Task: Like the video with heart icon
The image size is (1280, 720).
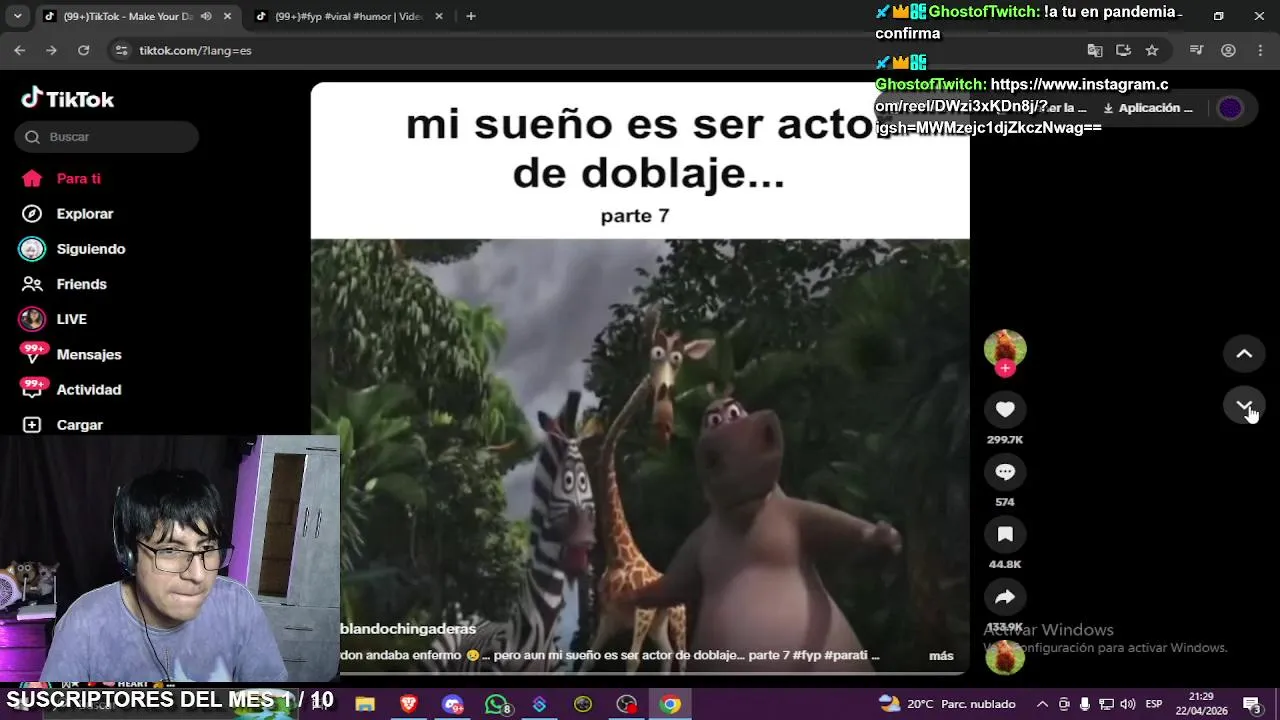Action: click(1005, 409)
